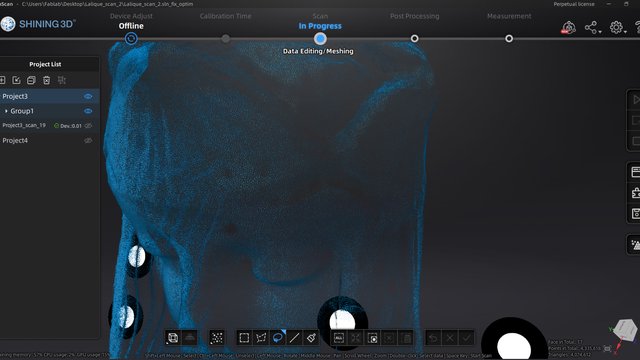Select the lasso selection tool

(278, 338)
